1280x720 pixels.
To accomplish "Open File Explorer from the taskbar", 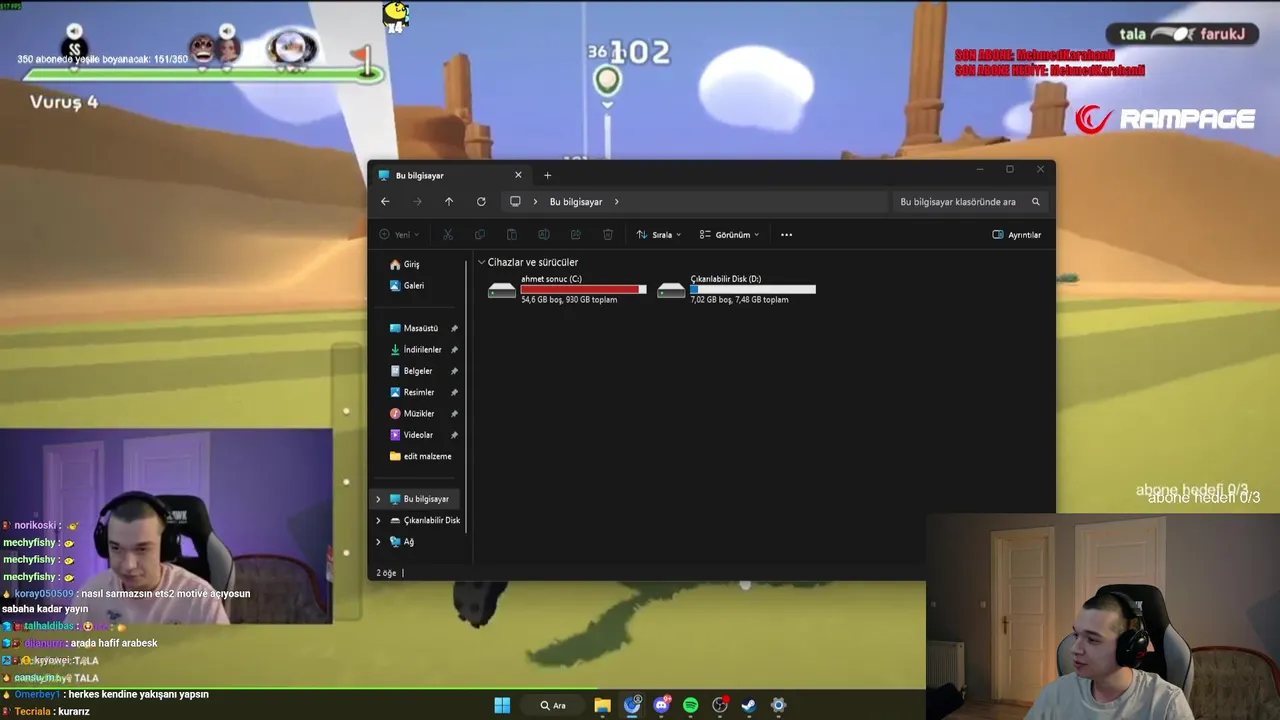I will pos(602,705).
